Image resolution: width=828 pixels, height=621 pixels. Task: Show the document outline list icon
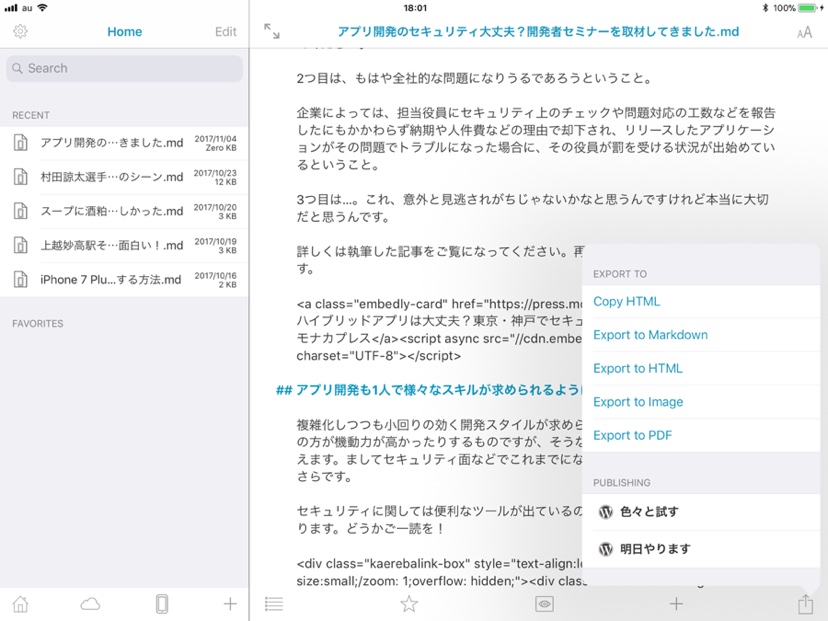(274, 604)
